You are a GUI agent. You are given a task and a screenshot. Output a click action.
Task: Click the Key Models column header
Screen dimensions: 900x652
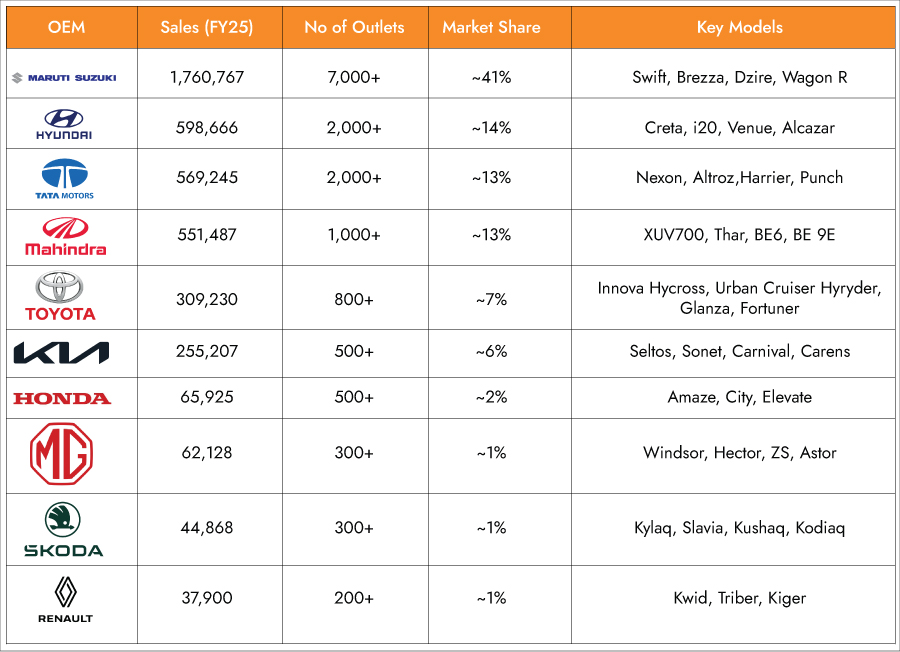point(739,27)
